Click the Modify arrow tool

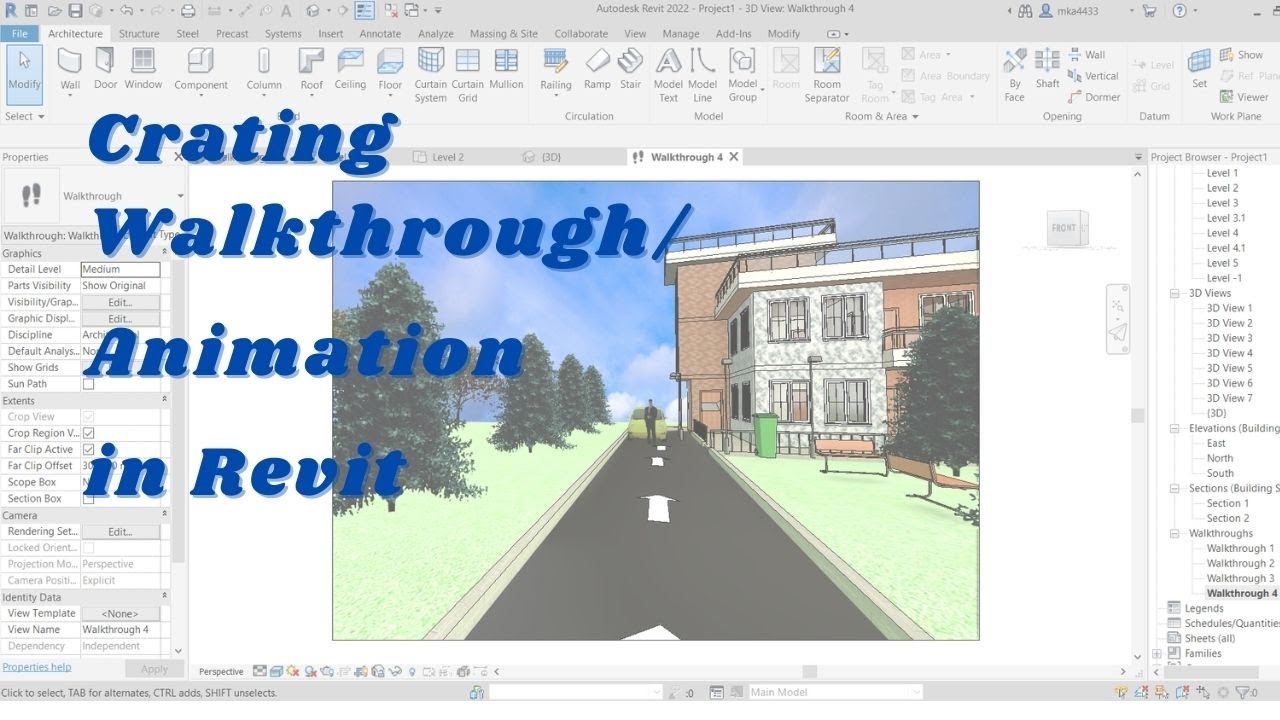click(25, 73)
